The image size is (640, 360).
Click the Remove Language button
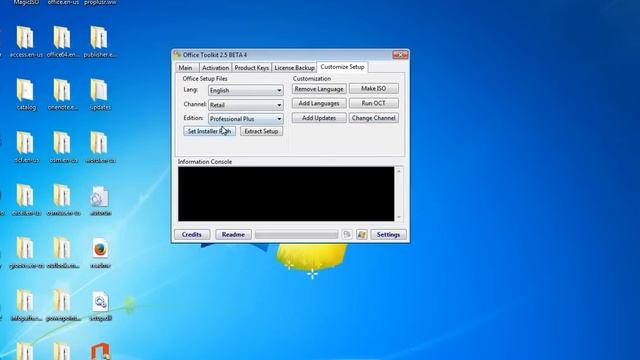click(x=319, y=89)
